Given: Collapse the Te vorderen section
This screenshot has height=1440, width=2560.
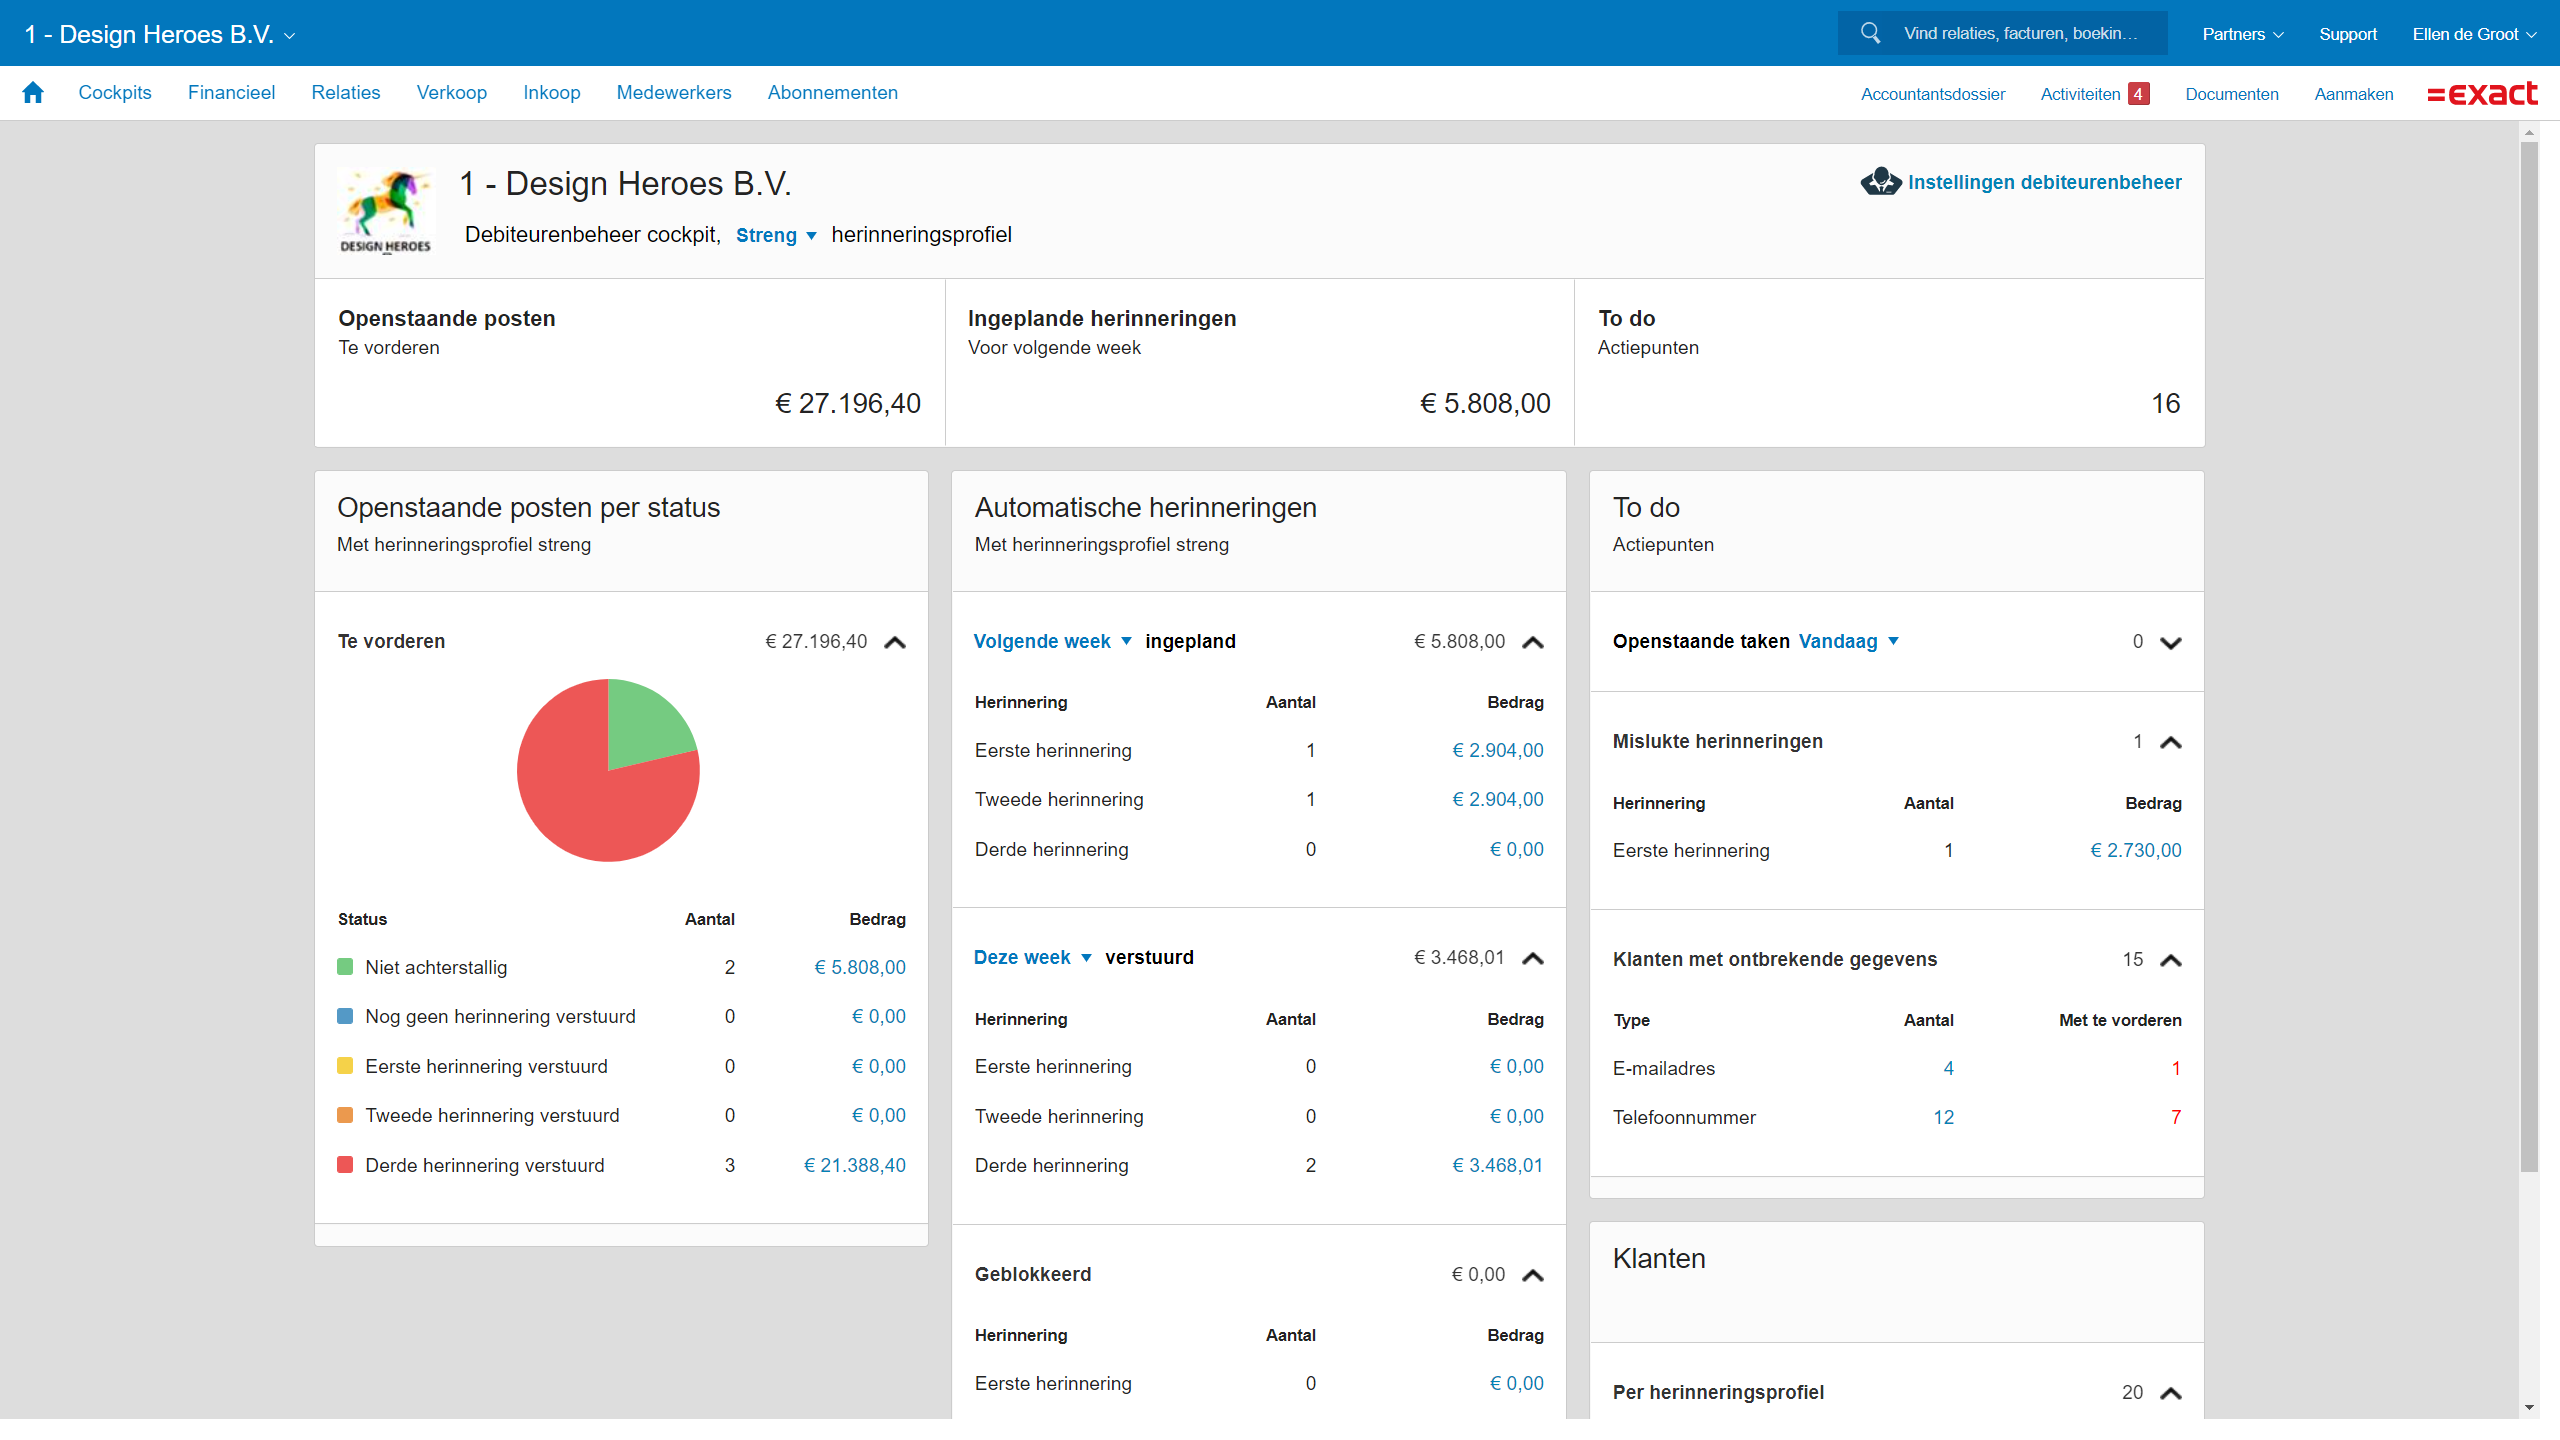Looking at the screenshot, I should (x=895, y=642).
